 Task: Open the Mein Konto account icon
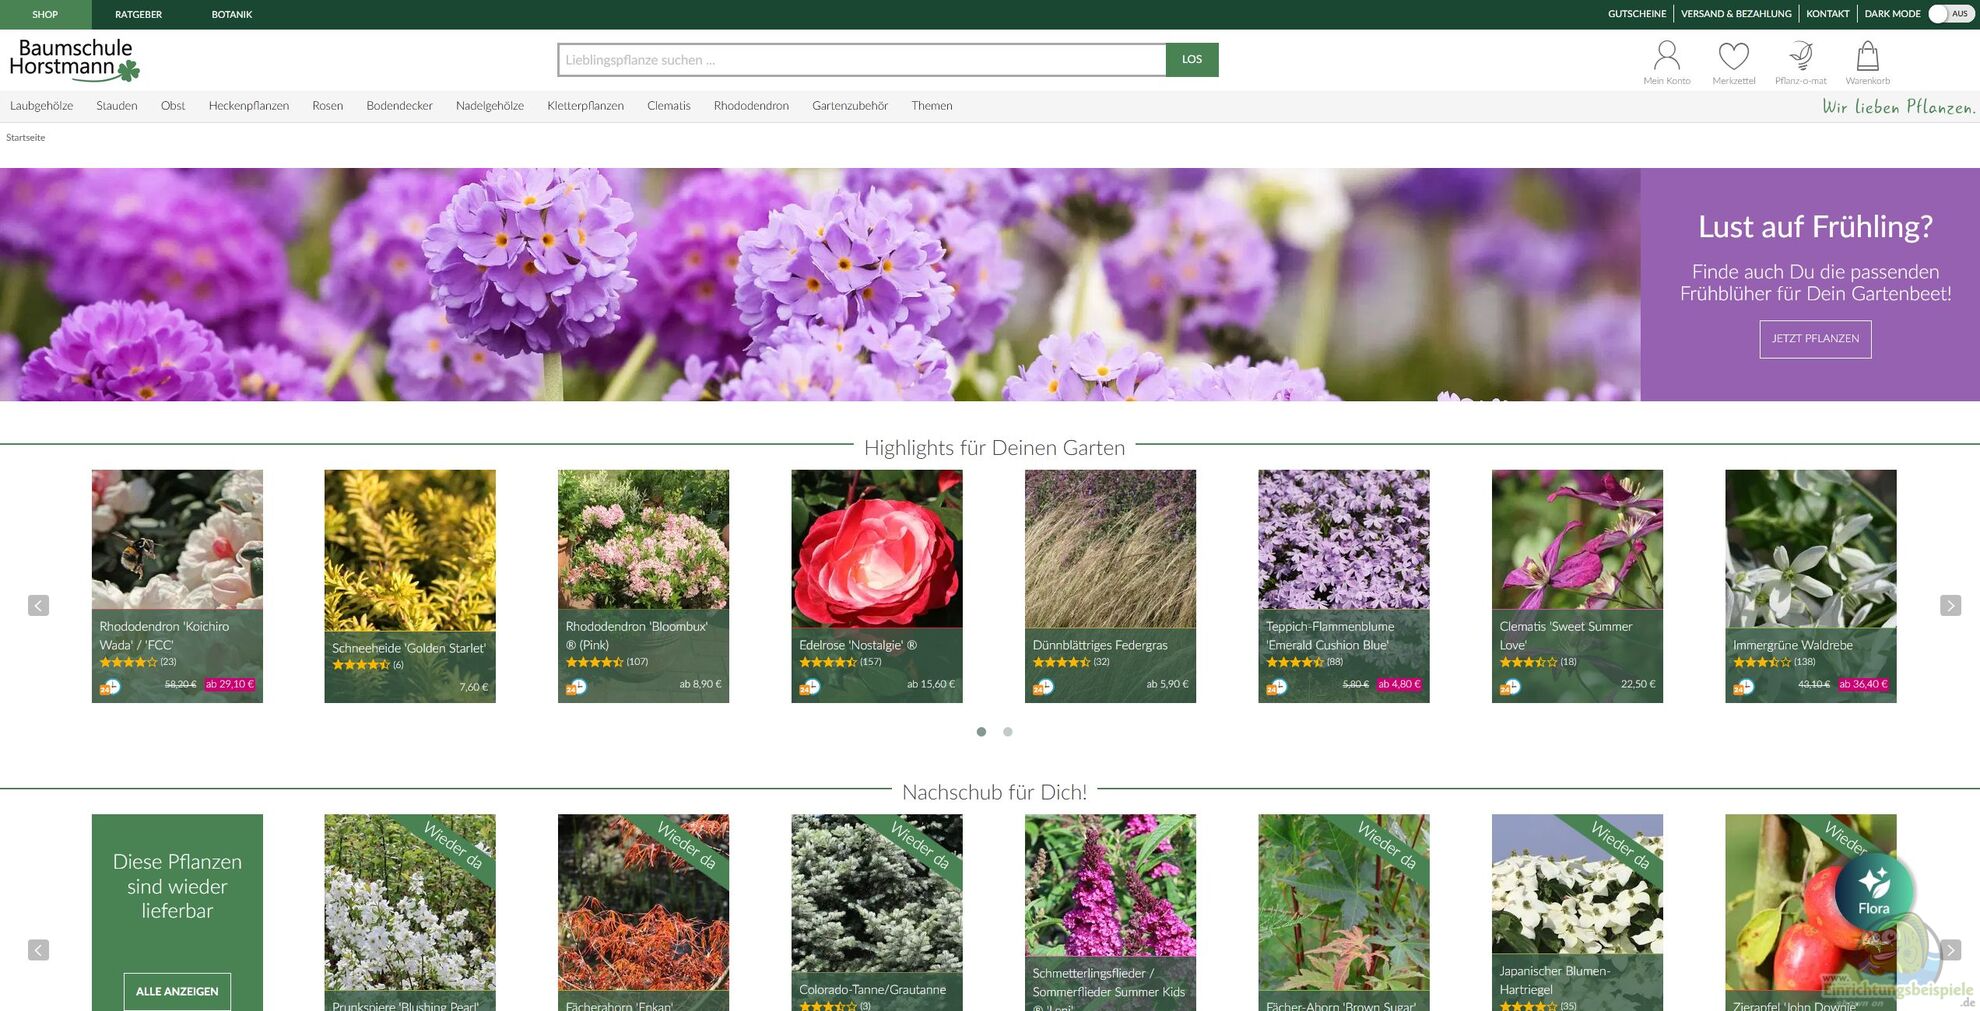coord(1666,58)
